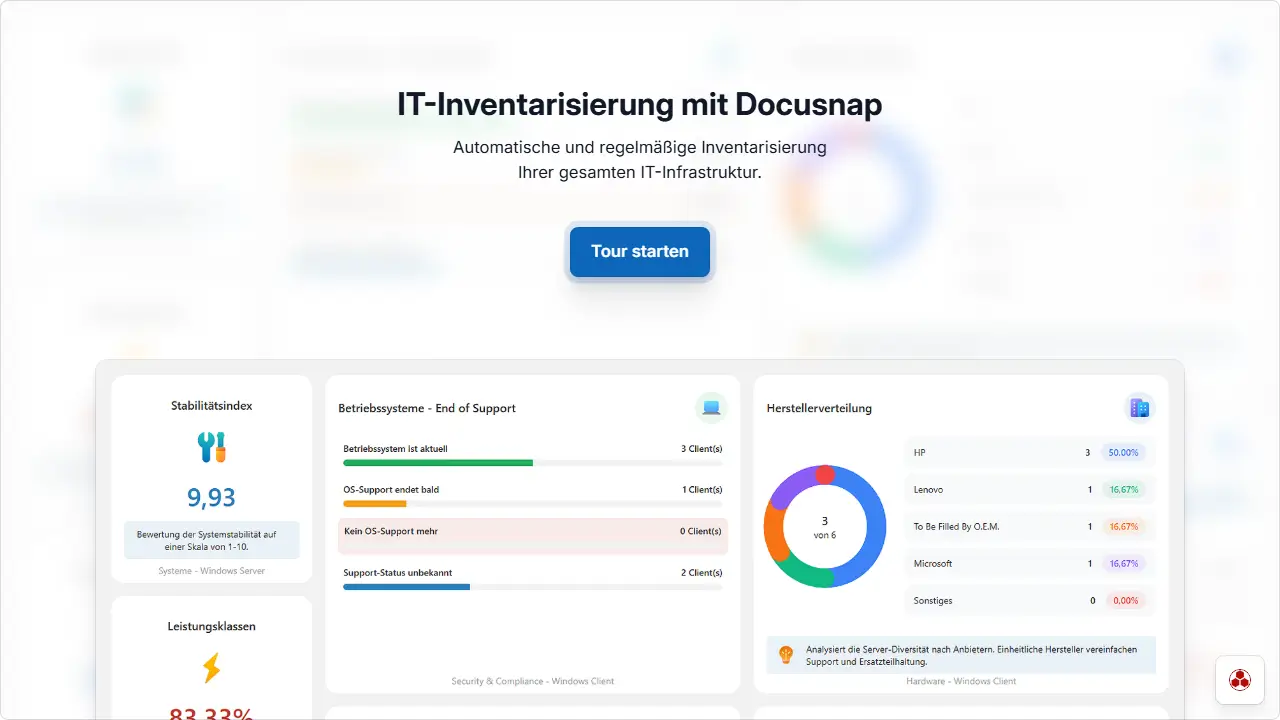Select the "Kein OS-Support mehr" row label
Screen dimensions: 1280x720
point(391,531)
